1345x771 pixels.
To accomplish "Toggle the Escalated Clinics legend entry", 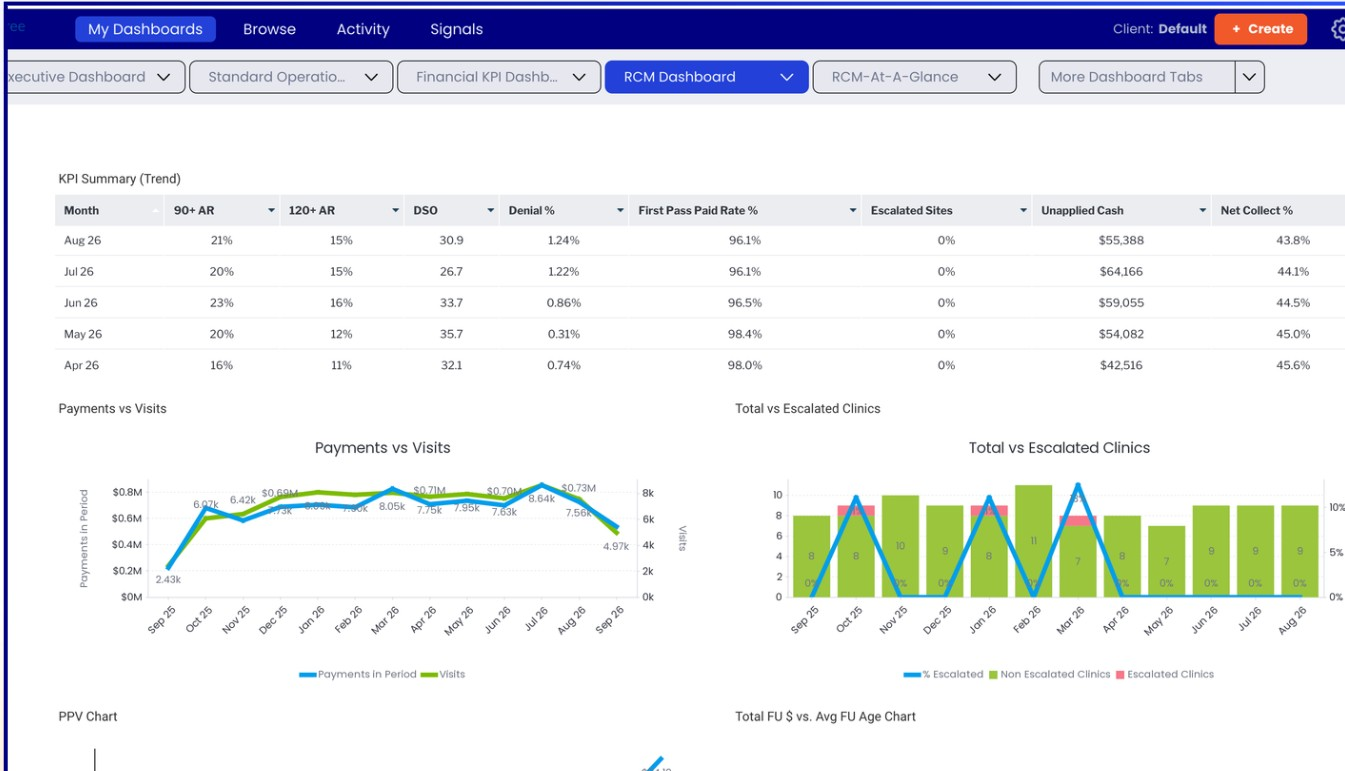I will click(1165, 674).
